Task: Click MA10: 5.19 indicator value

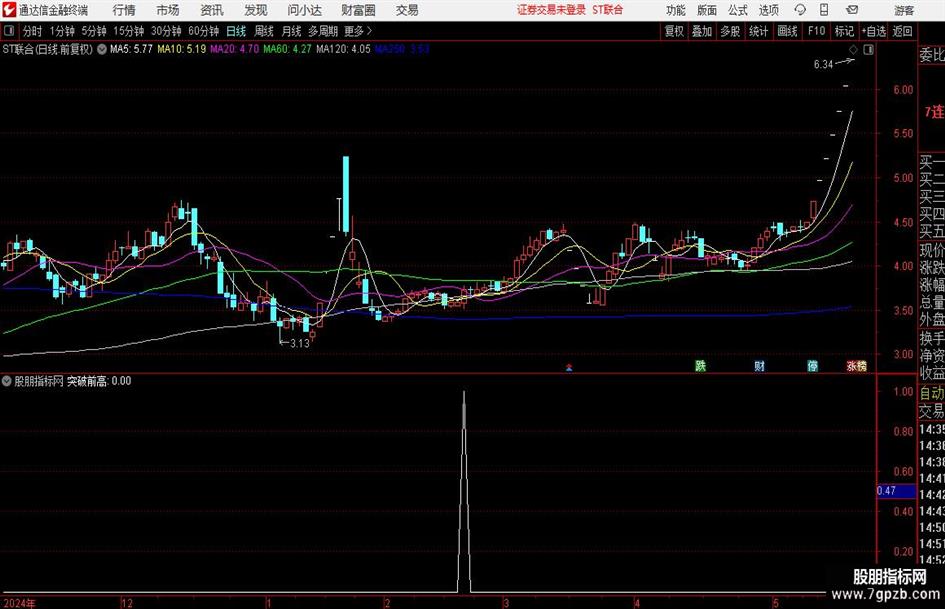Action: click(x=181, y=49)
